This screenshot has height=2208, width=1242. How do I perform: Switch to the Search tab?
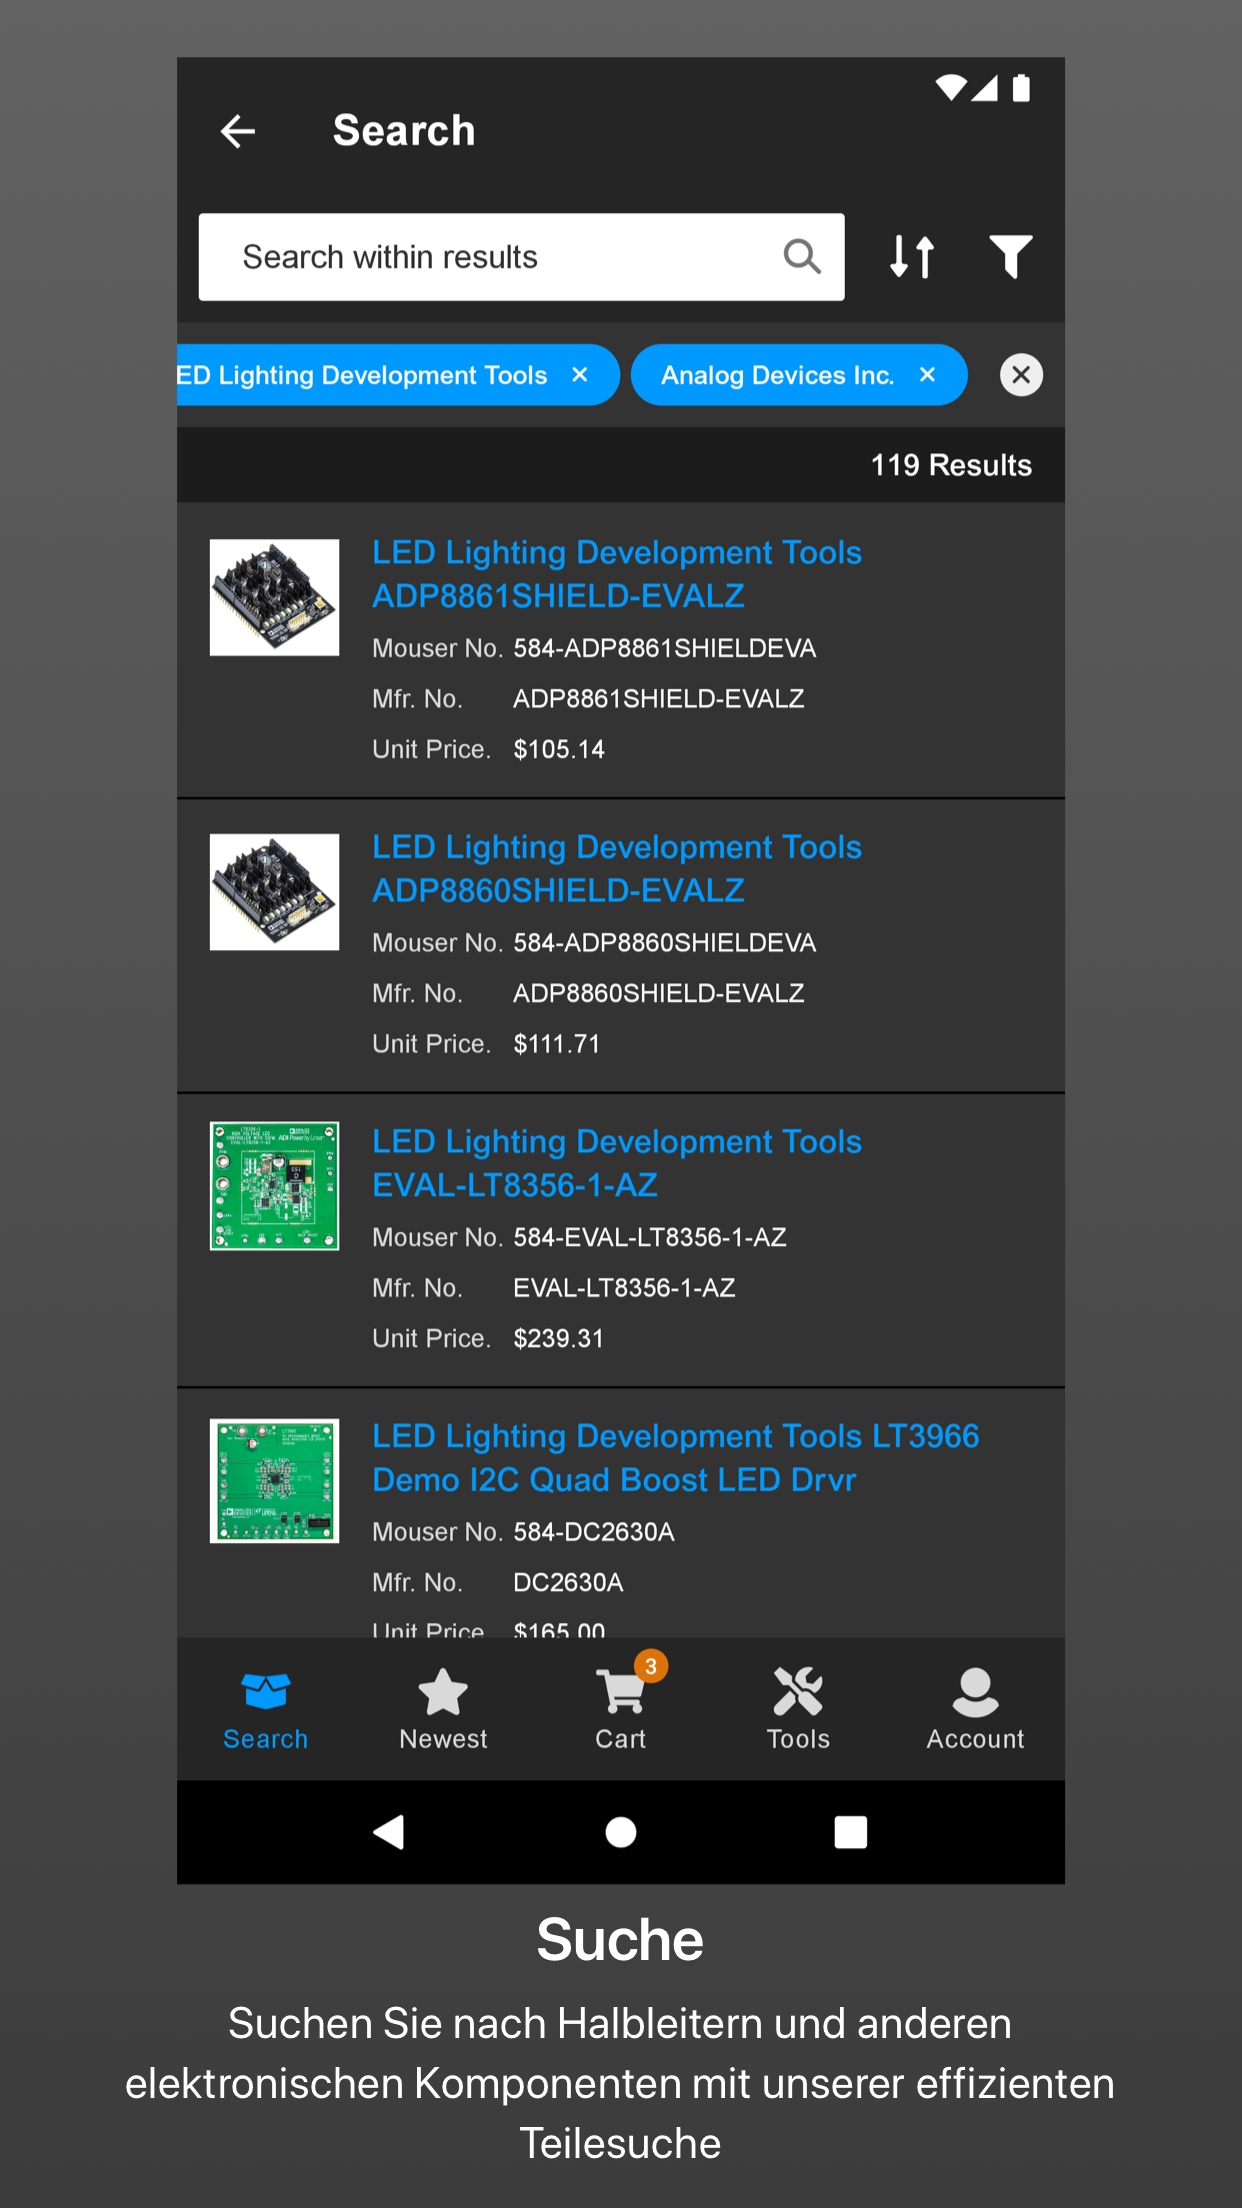click(265, 1710)
